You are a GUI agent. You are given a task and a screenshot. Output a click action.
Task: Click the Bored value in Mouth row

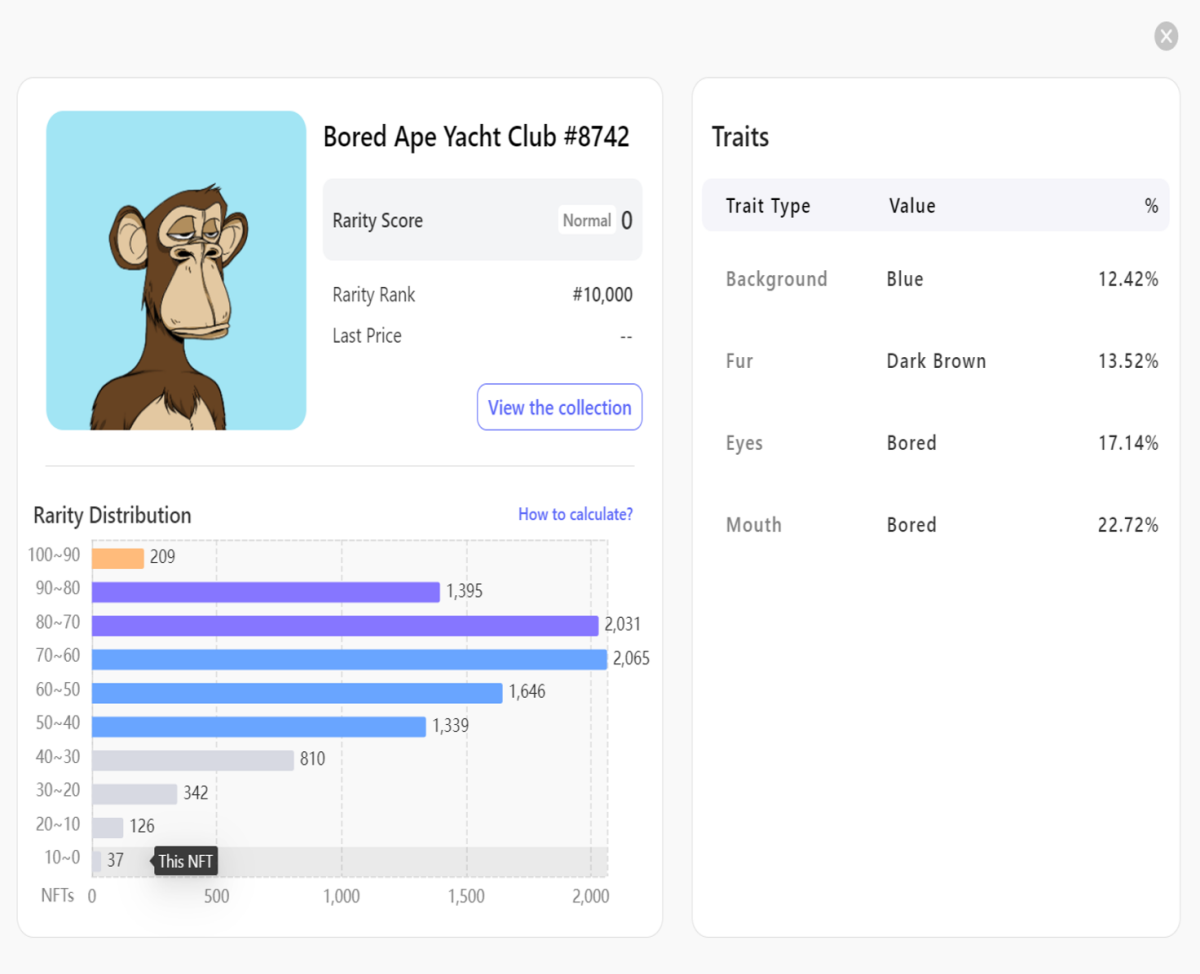[x=911, y=525]
